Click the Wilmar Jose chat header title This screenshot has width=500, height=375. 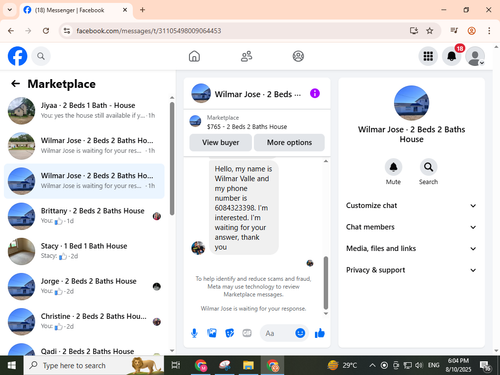point(257,94)
